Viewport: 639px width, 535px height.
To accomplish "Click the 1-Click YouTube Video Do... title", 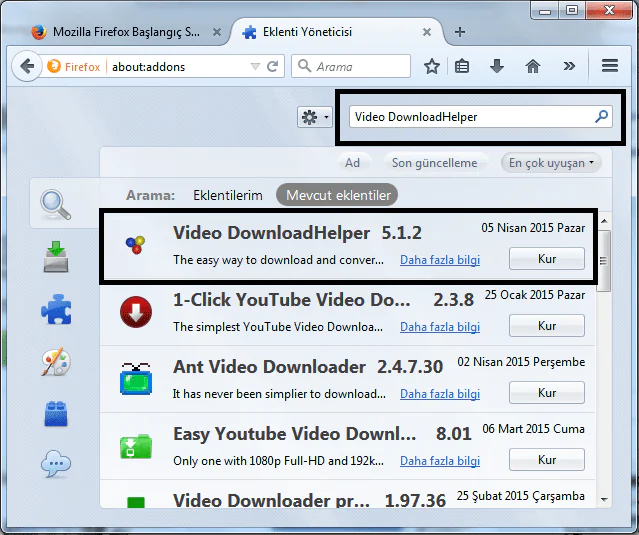I will pos(292,300).
